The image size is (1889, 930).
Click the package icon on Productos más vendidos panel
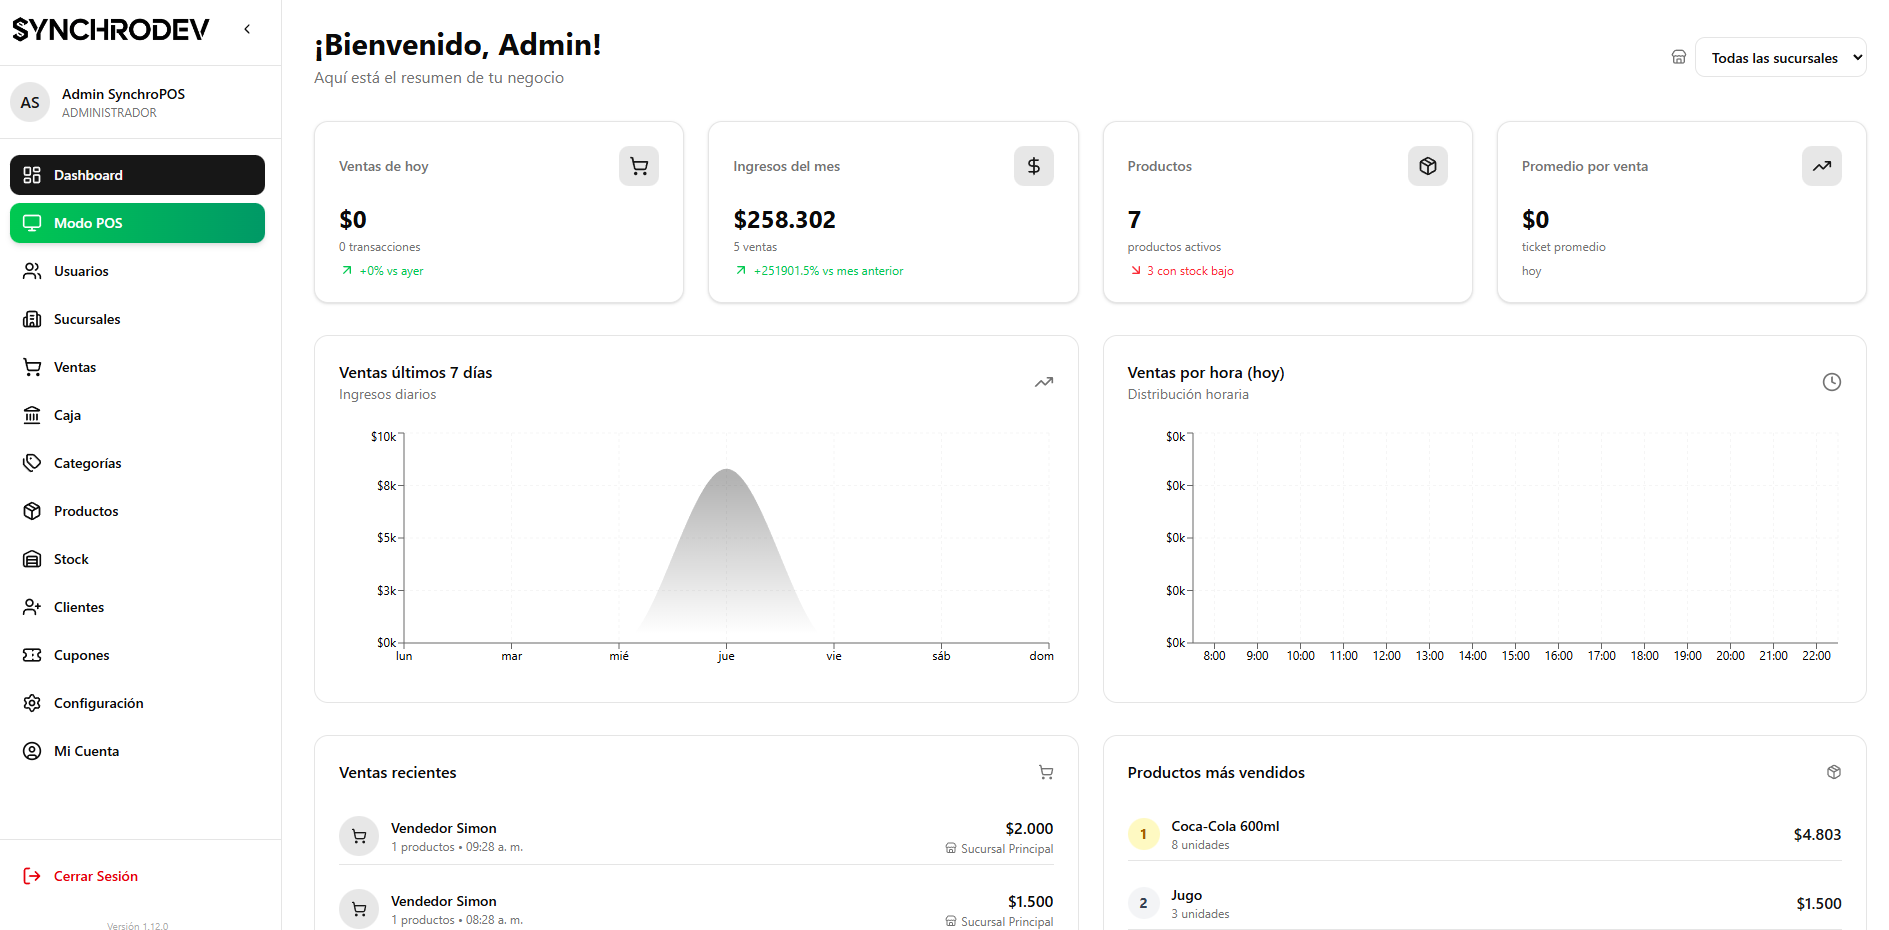coord(1833,772)
